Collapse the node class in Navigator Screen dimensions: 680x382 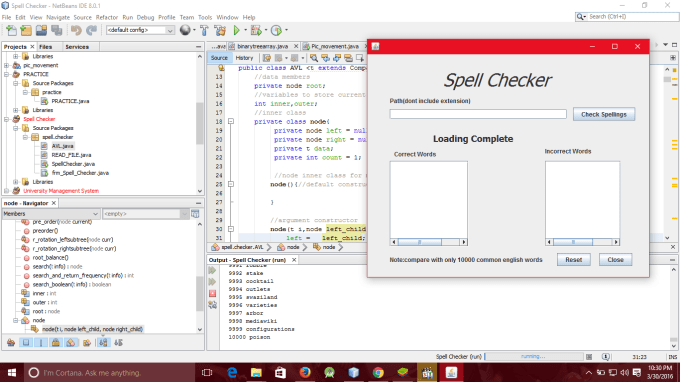16,320
